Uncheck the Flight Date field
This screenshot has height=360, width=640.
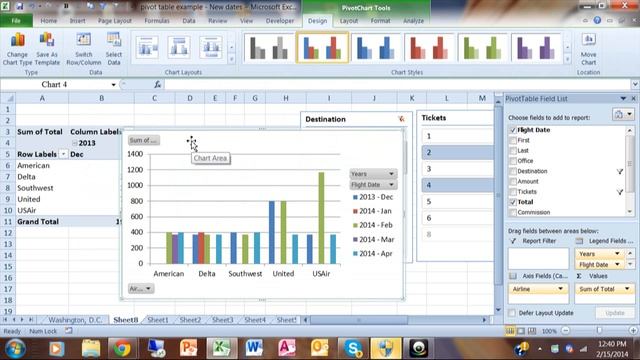(x=513, y=130)
